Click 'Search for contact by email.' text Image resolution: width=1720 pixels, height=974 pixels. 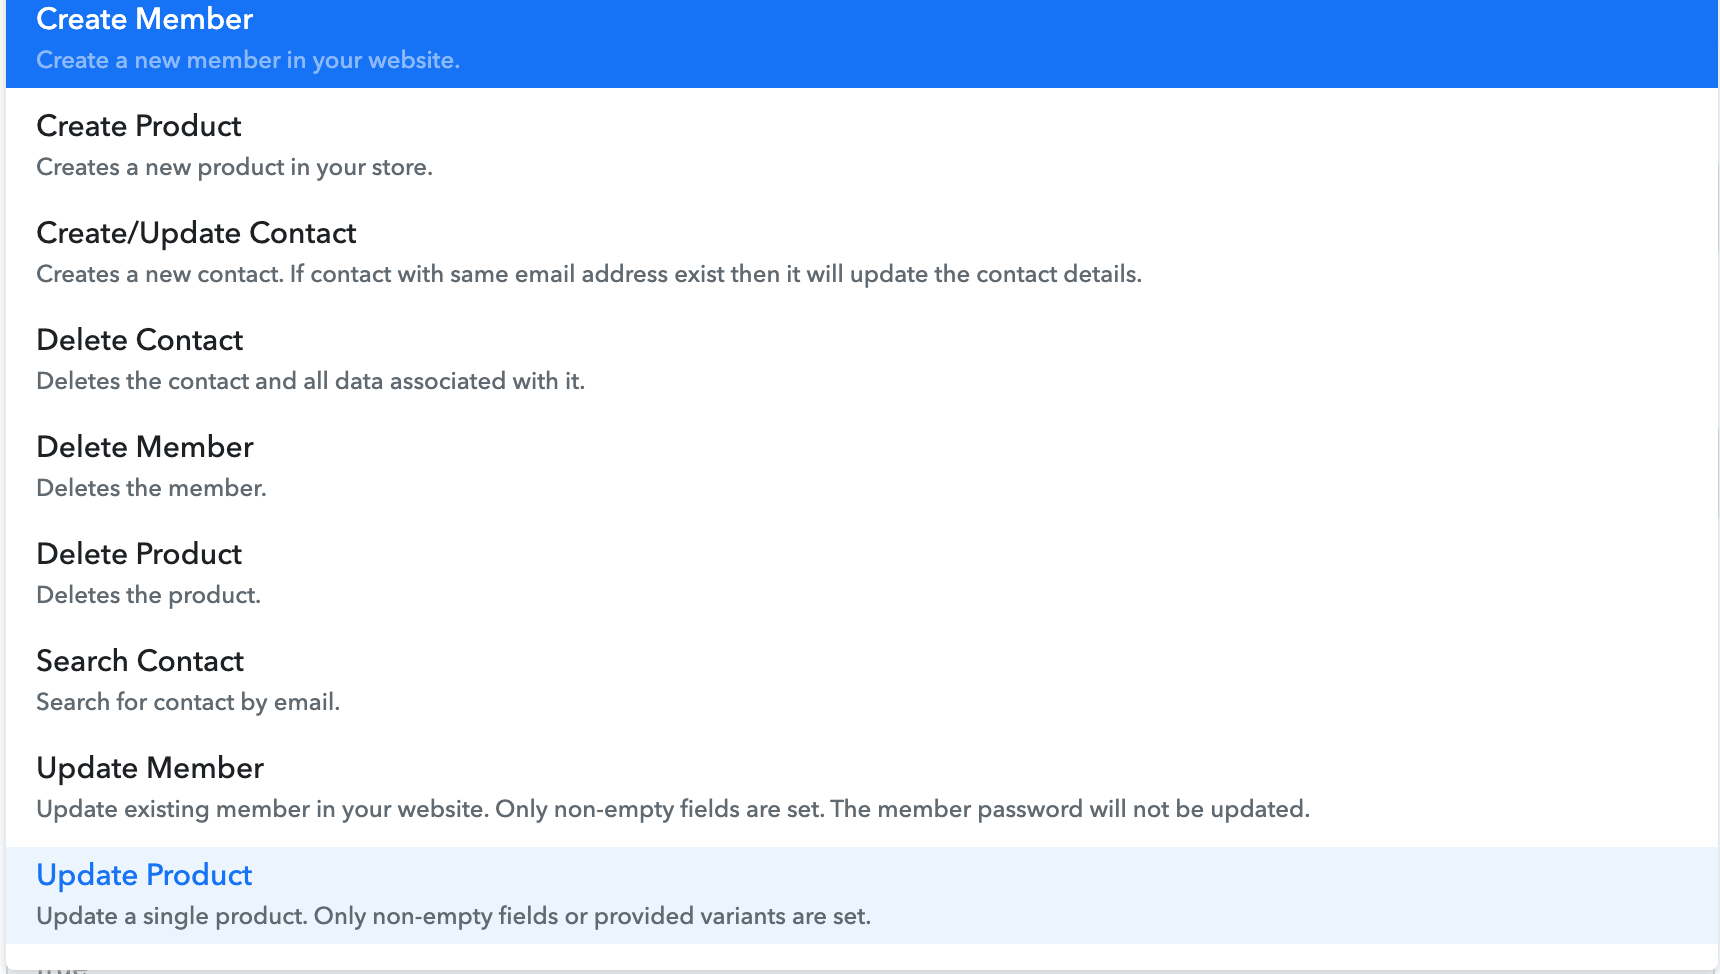click(188, 702)
